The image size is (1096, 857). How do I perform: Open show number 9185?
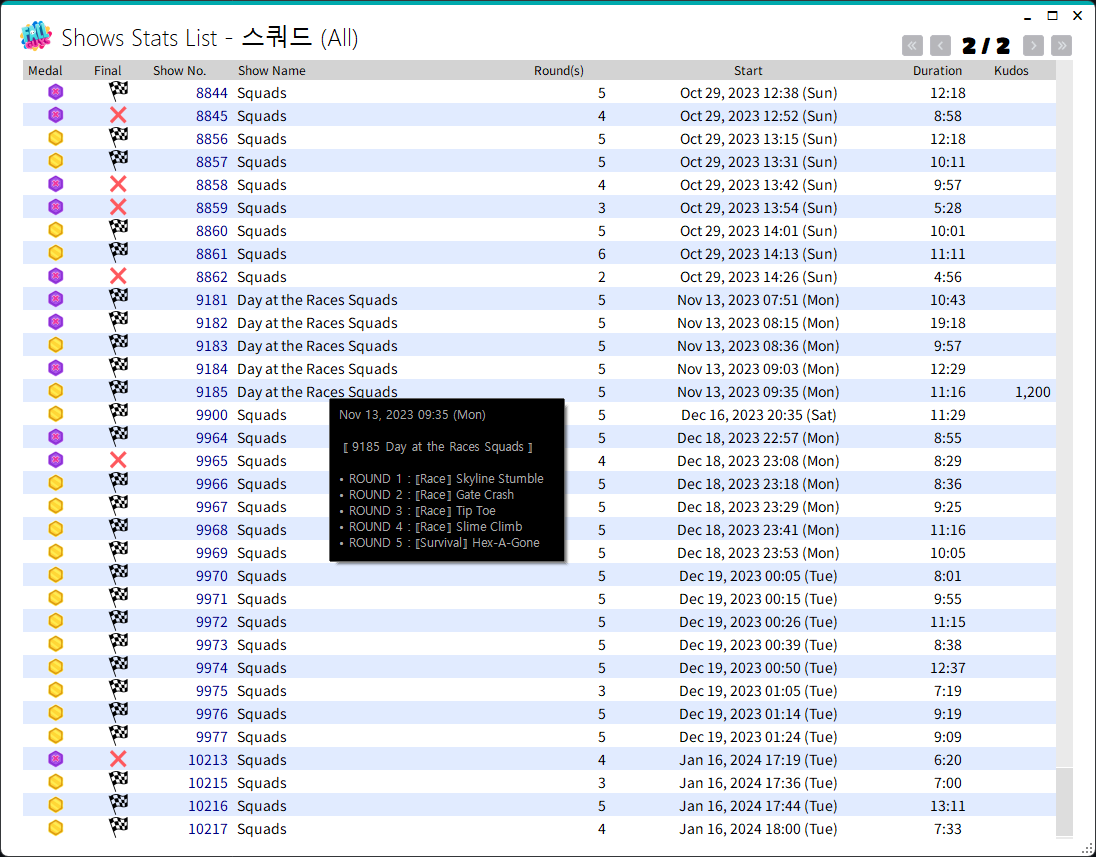tap(212, 392)
